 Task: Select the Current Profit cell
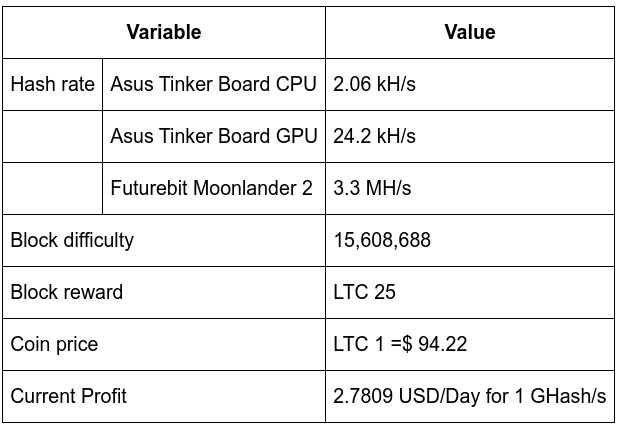[164, 396]
